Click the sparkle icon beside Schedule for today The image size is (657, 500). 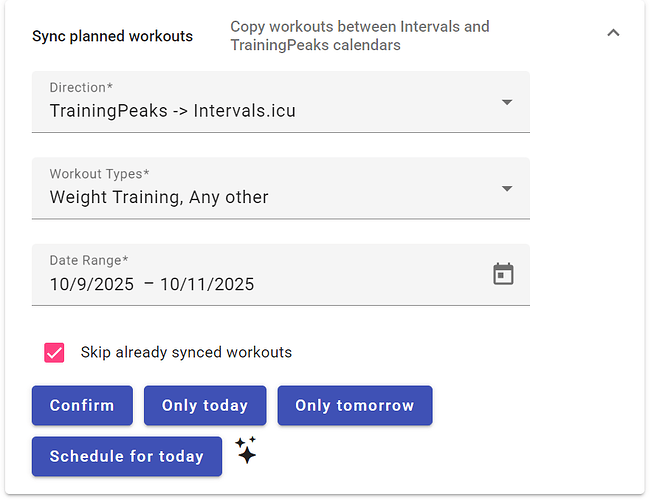tap(247, 451)
